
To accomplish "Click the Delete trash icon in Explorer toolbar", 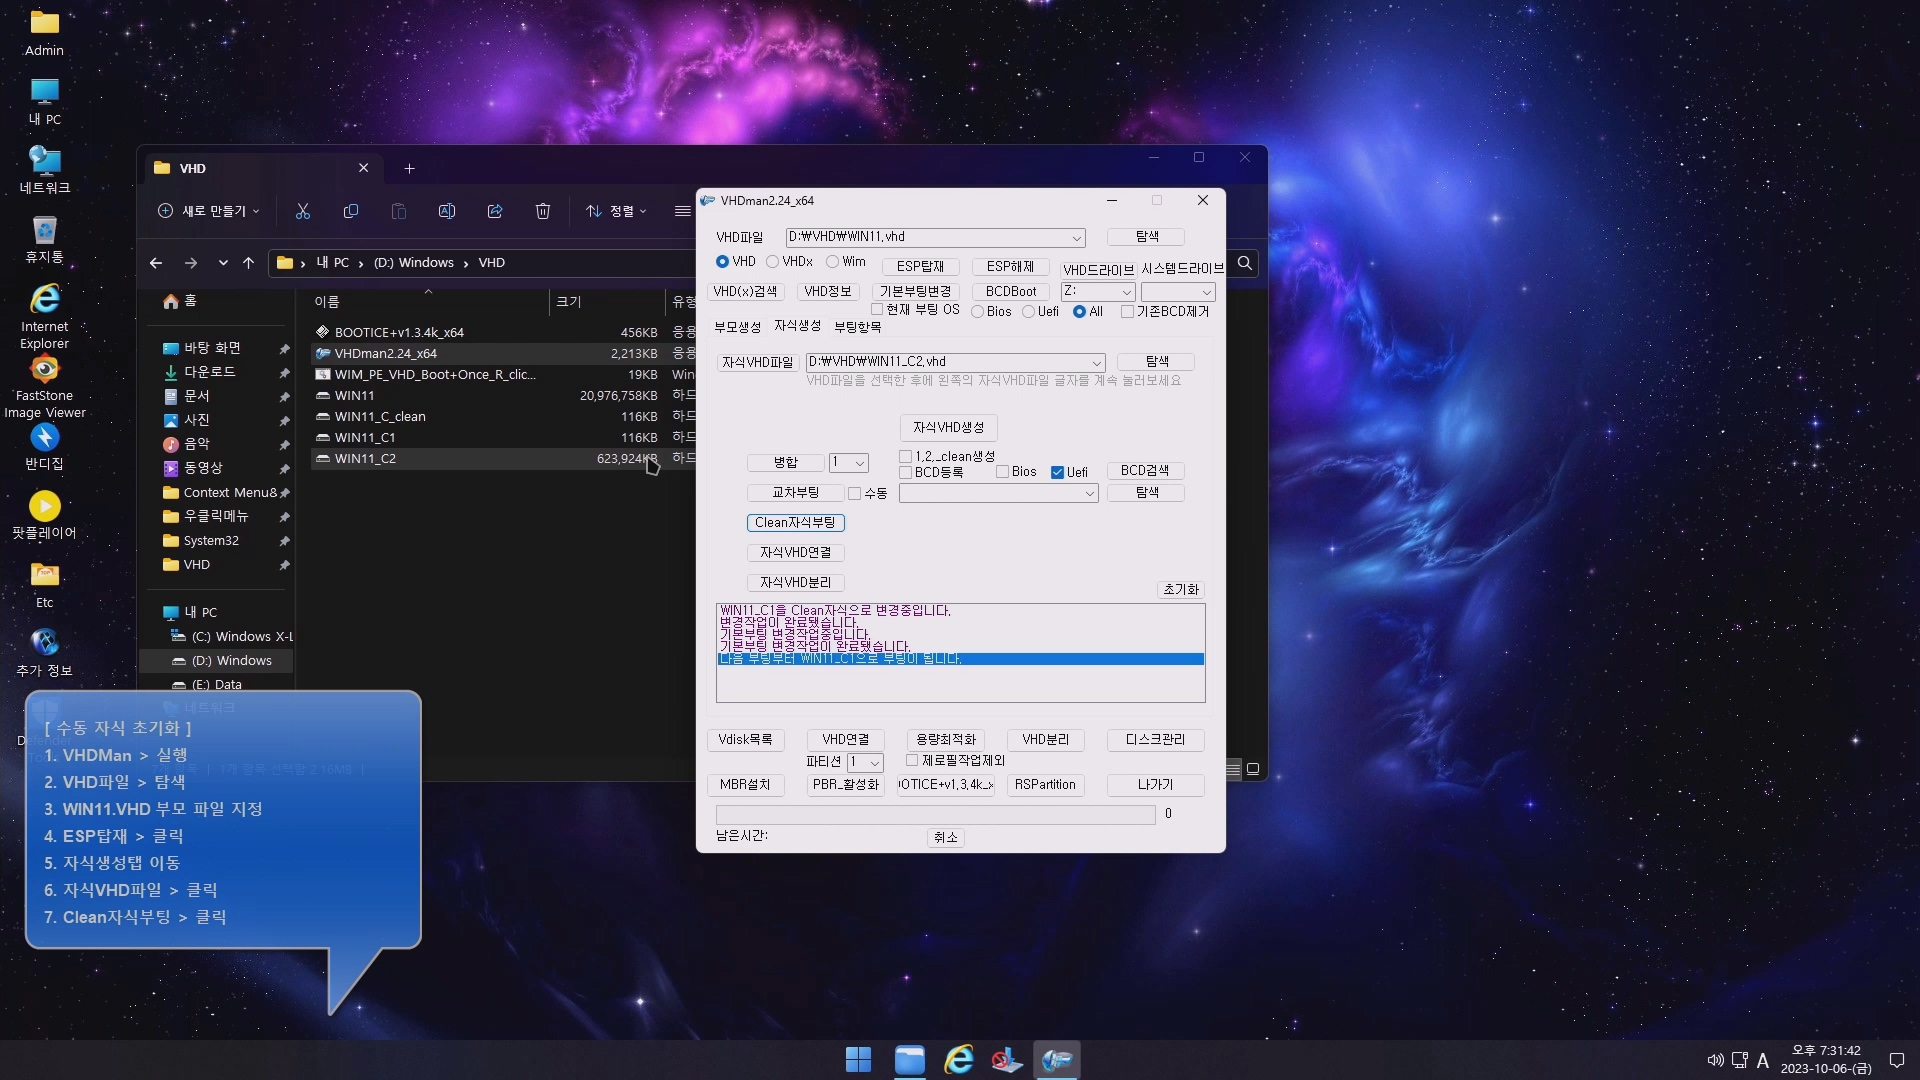I will click(x=543, y=211).
